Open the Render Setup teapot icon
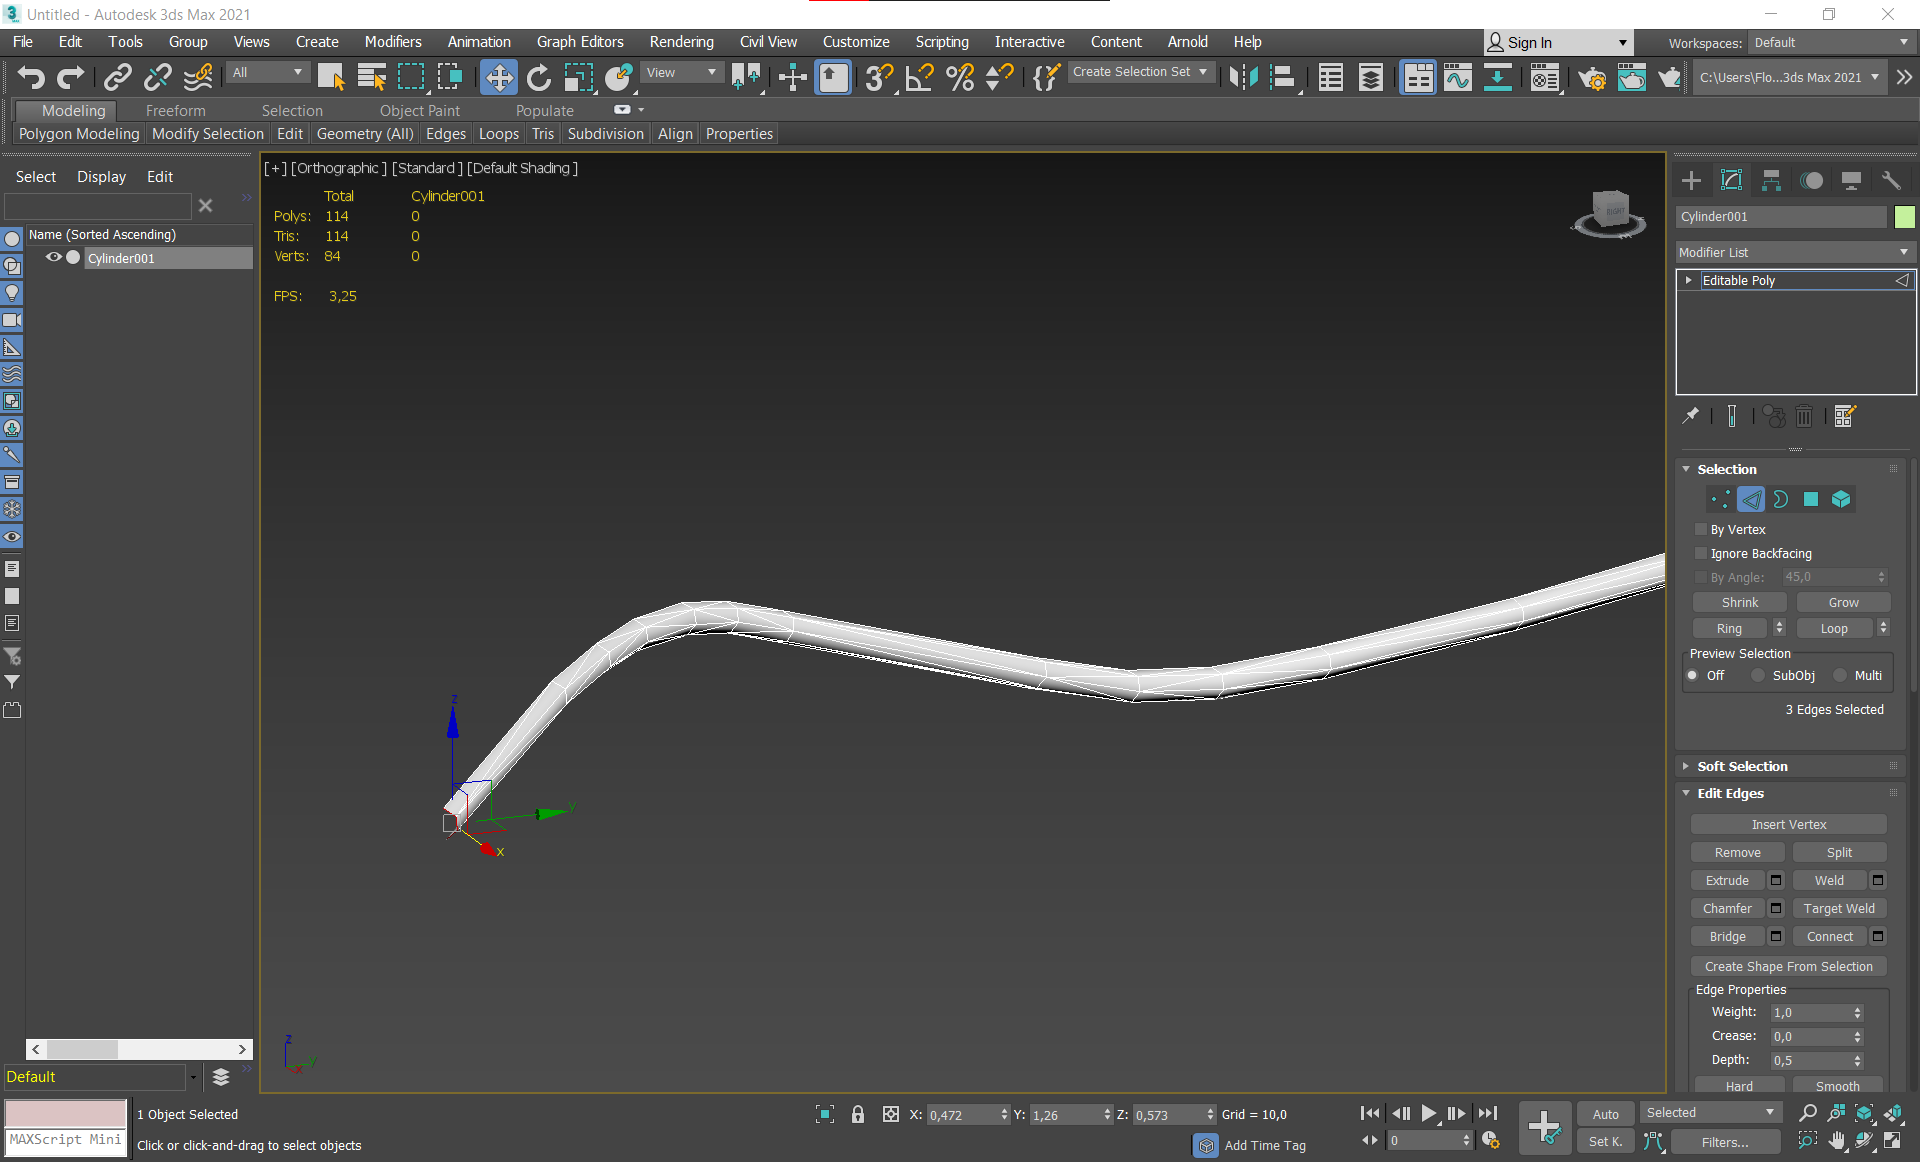The width and height of the screenshot is (1920, 1162). pos(1592,77)
